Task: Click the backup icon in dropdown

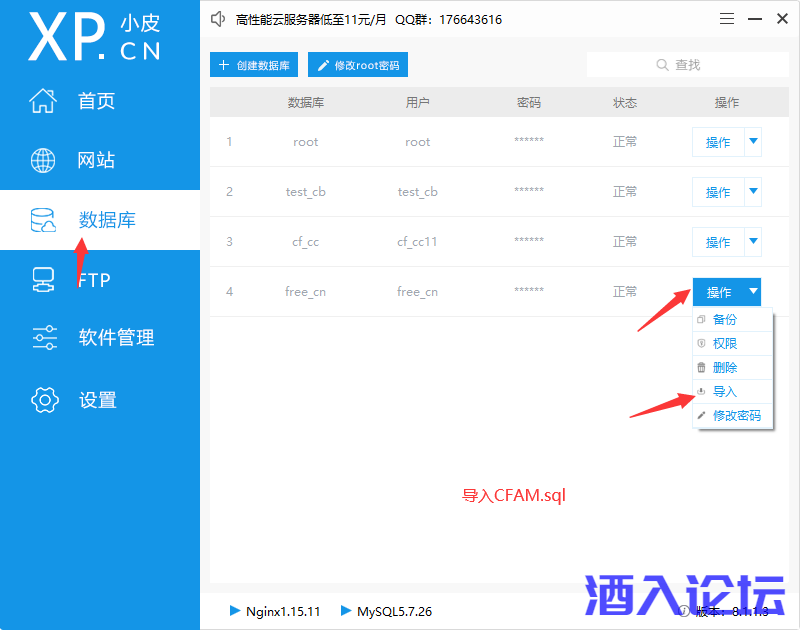Action: point(701,319)
